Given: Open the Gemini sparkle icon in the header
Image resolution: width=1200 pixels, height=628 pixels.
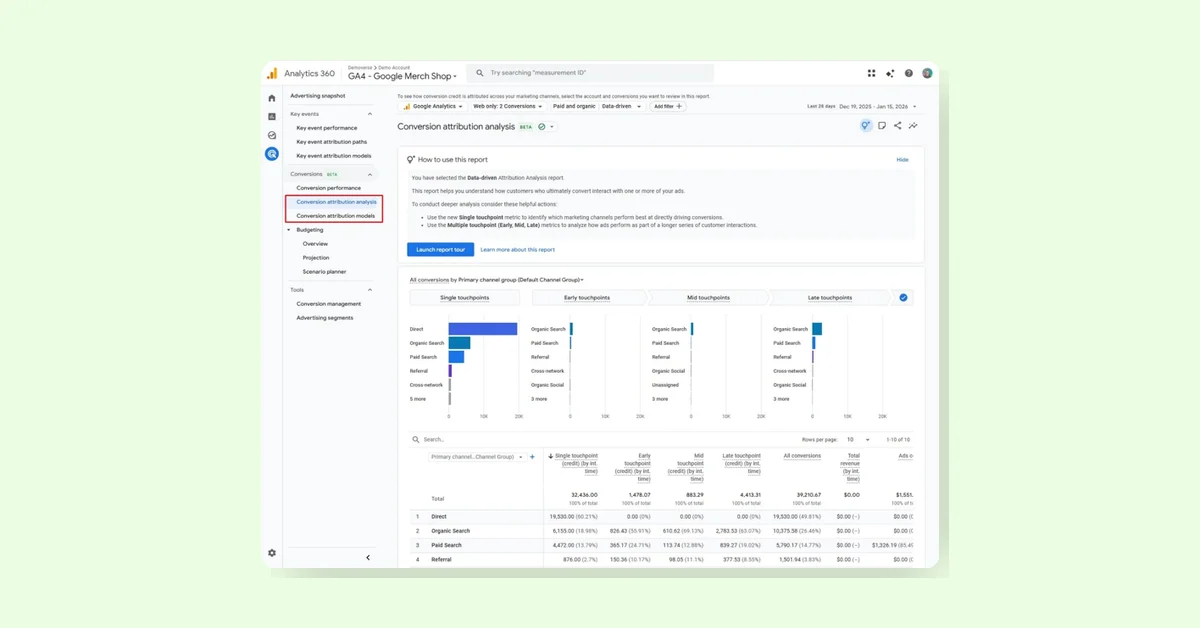Looking at the screenshot, I should point(890,72).
